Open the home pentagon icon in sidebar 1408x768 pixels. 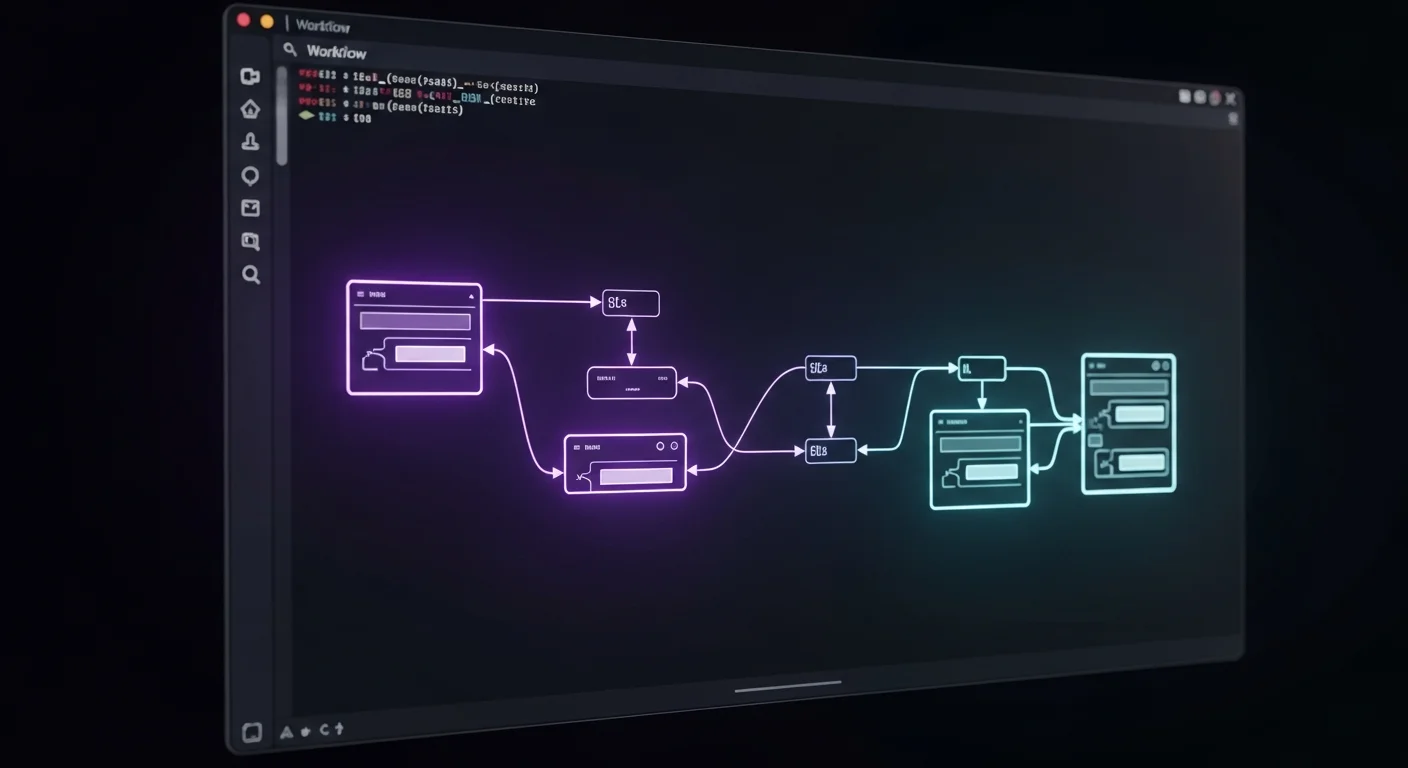point(250,109)
